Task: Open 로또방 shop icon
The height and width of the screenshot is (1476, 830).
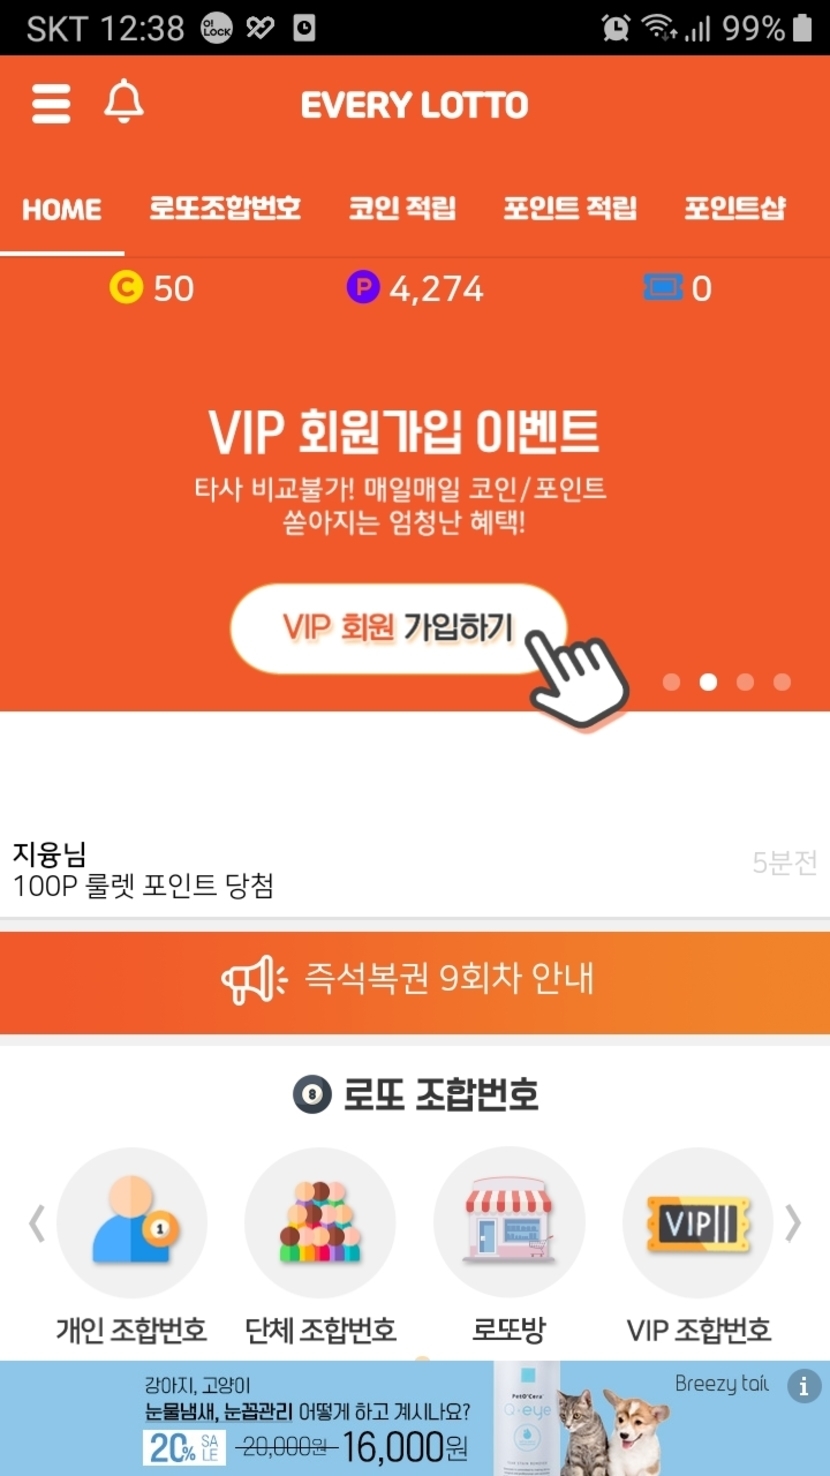Action: (x=509, y=1222)
